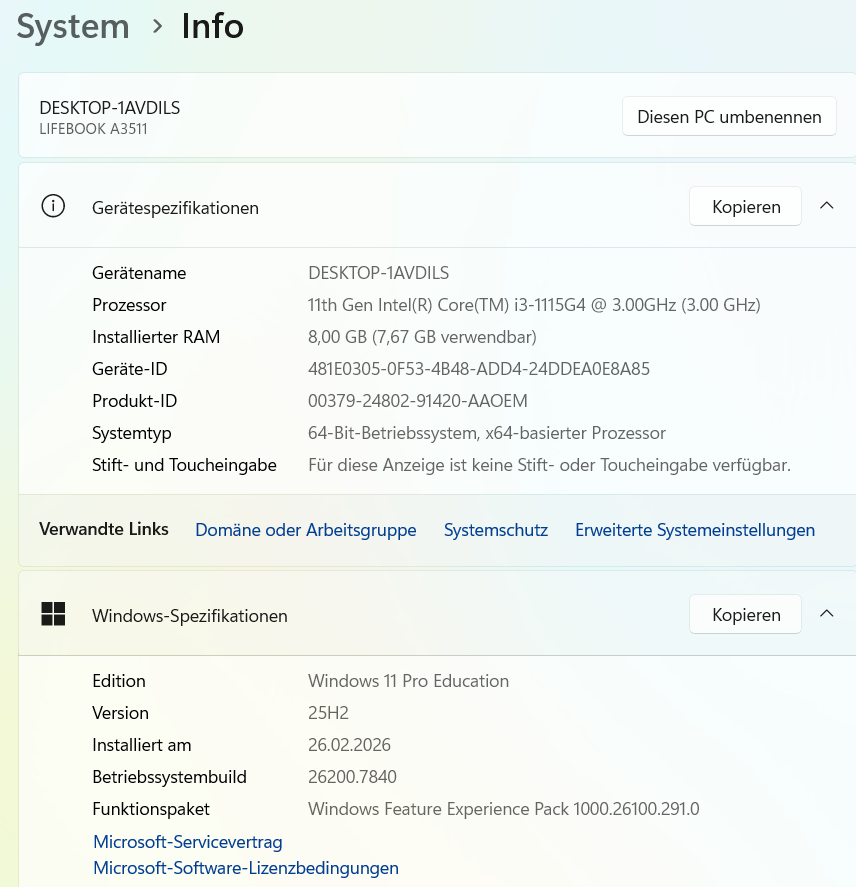This screenshot has width=856, height=887.
Task: Click the Diesen PC umbenennen button
Action: coord(729,117)
